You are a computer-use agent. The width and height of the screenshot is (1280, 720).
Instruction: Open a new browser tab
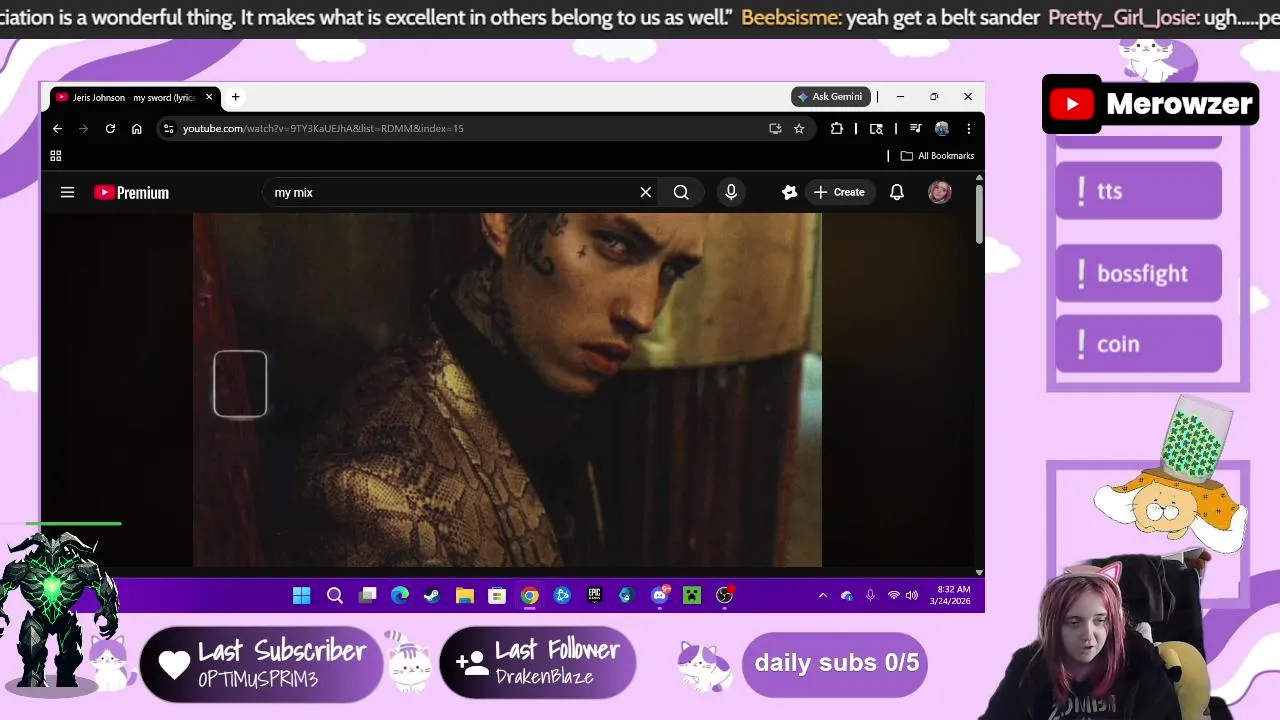[235, 97]
